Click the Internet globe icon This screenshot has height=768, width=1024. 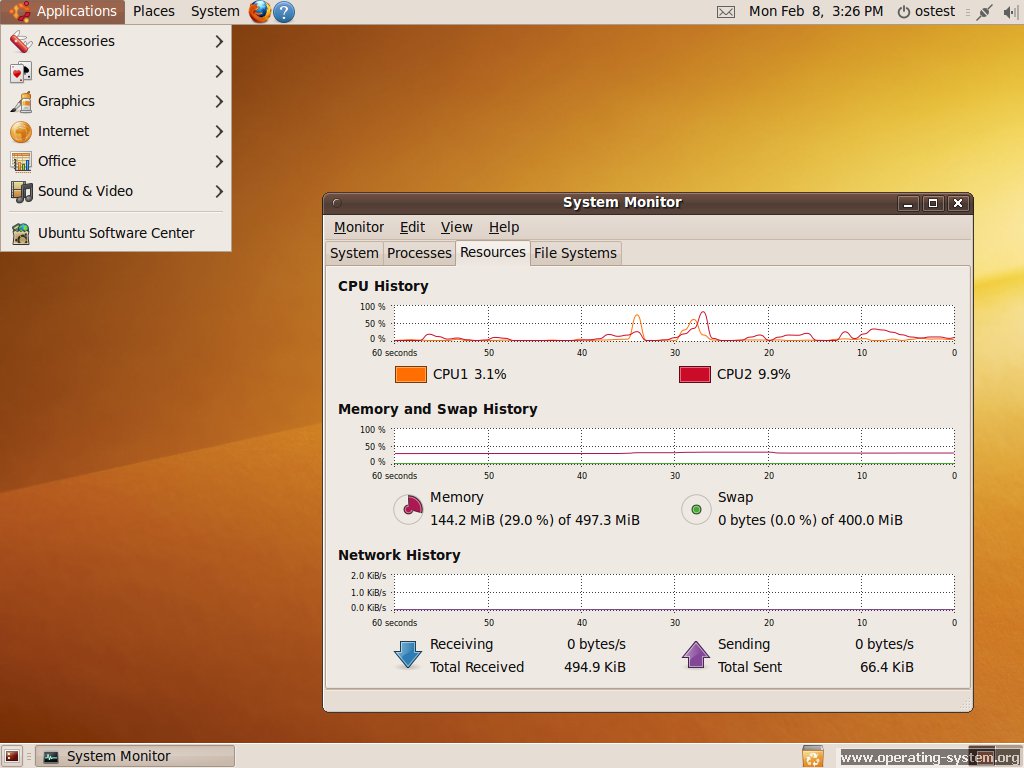(21, 131)
